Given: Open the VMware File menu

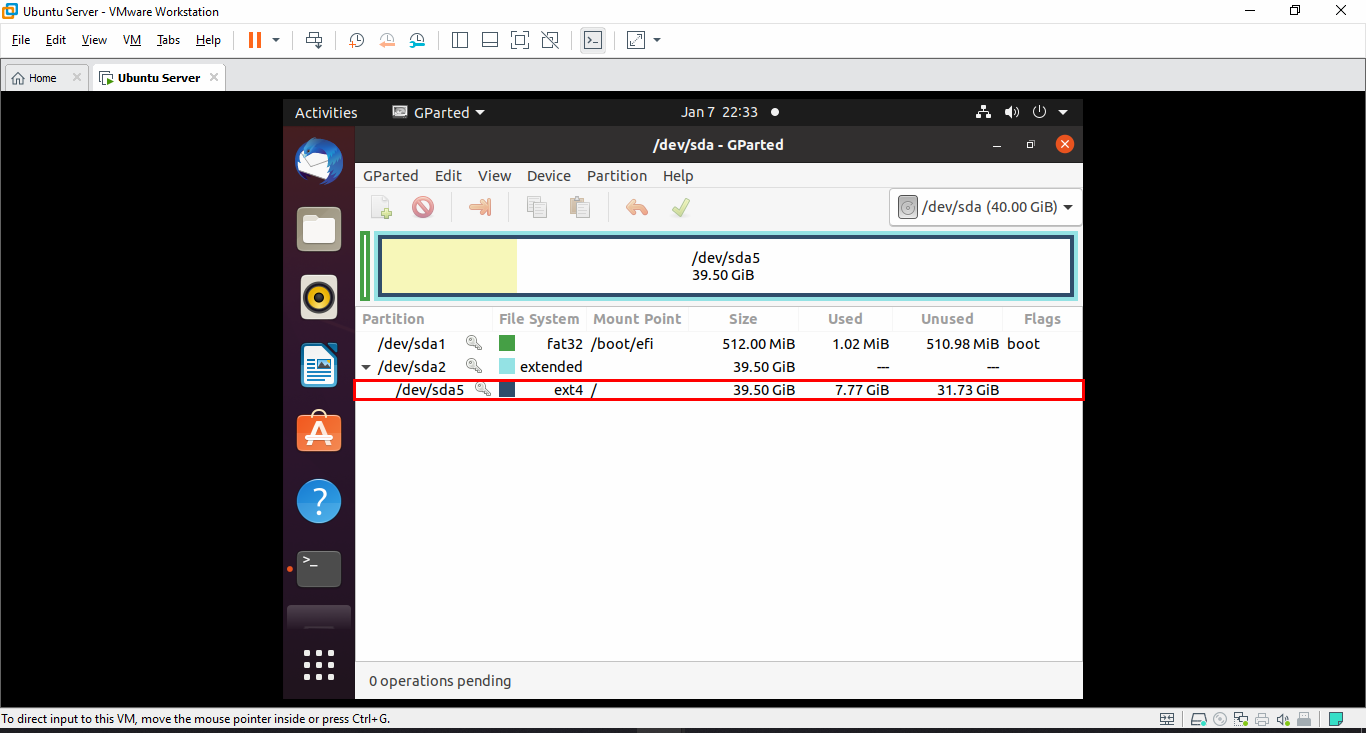Looking at the screenshot, I should pos(21,40).
